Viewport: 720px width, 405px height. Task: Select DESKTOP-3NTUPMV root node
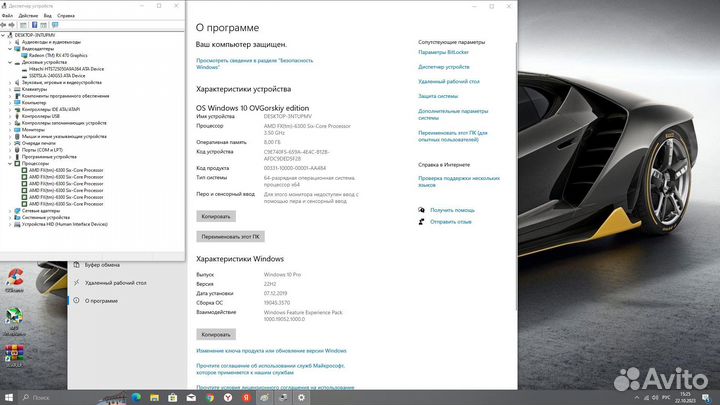[x=34, y=35]
